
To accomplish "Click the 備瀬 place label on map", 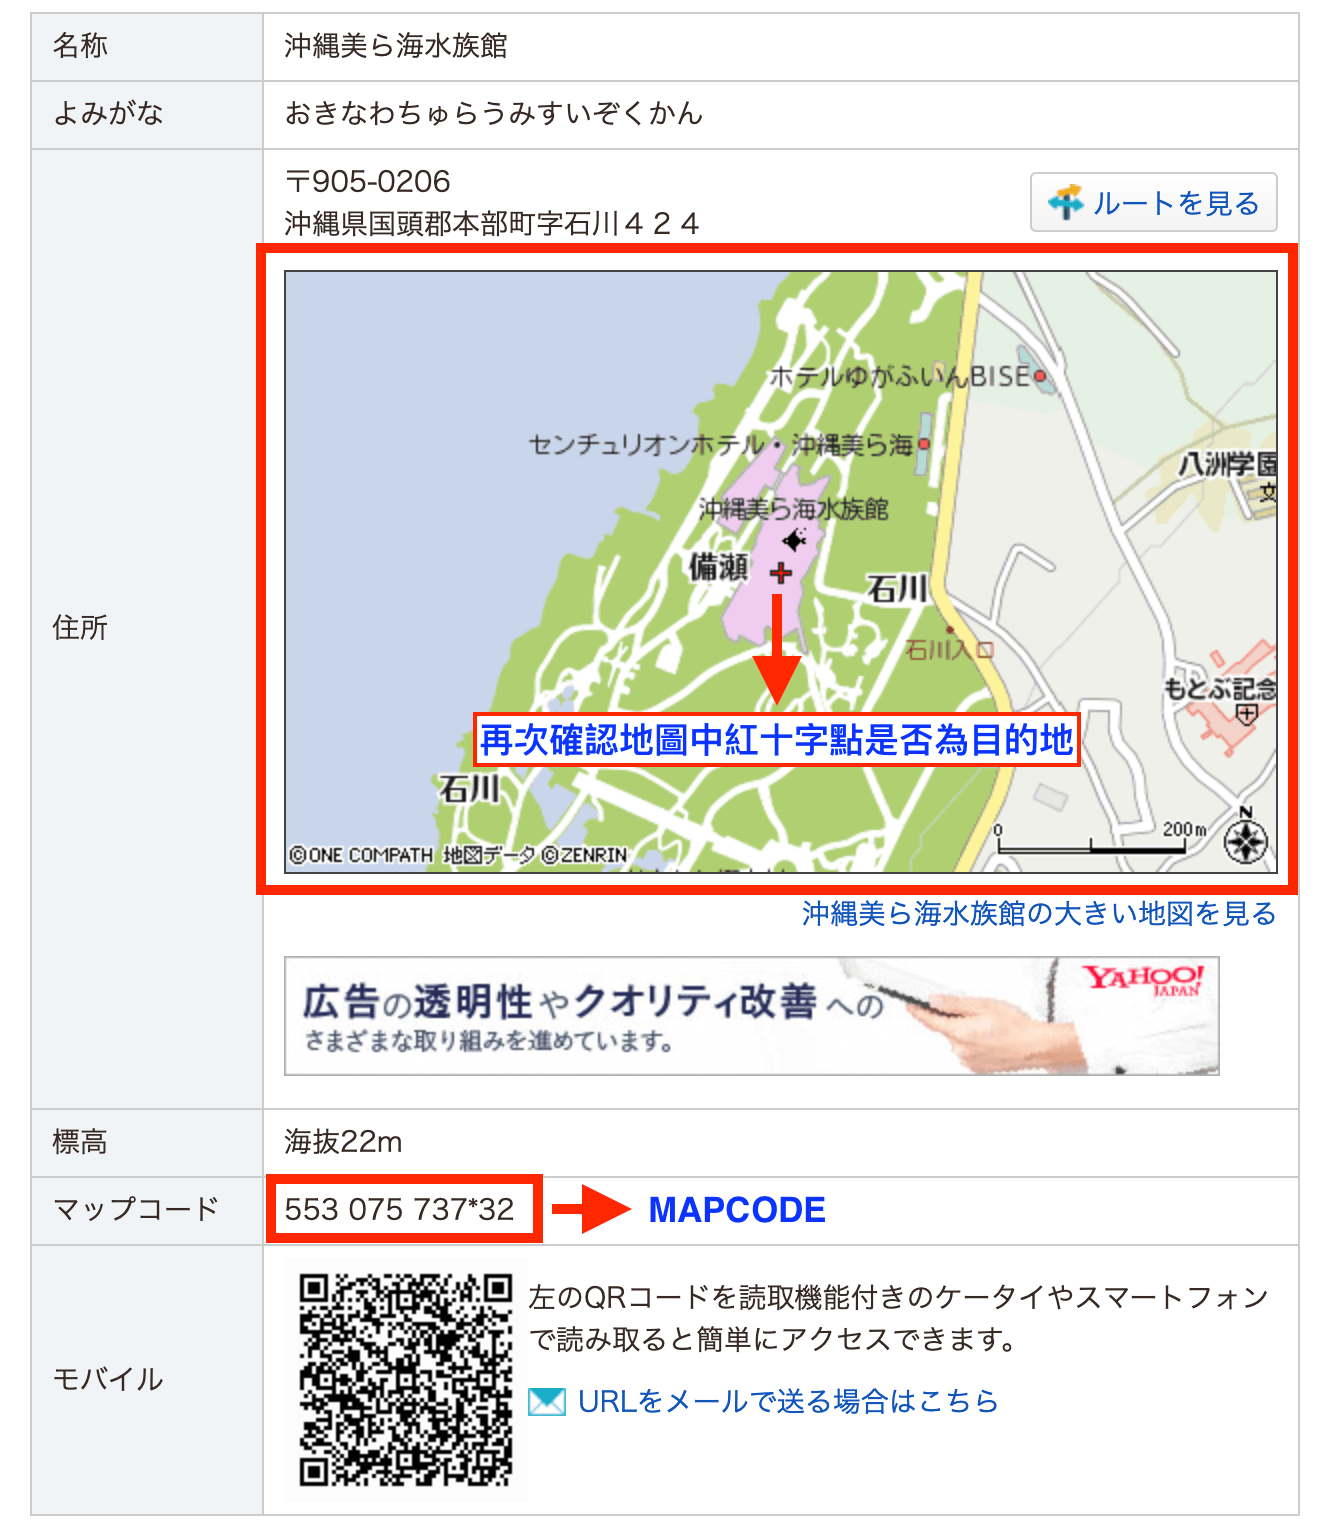I will click(x=718, y=567).
